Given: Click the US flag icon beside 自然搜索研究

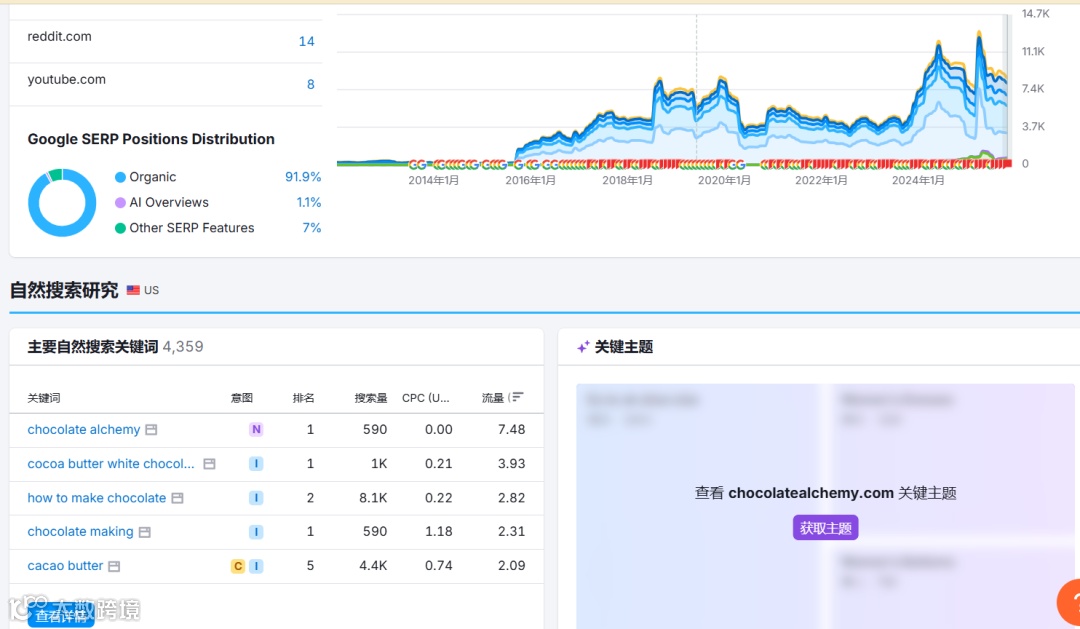Looking at the screenshot, I should coord(133,290).
